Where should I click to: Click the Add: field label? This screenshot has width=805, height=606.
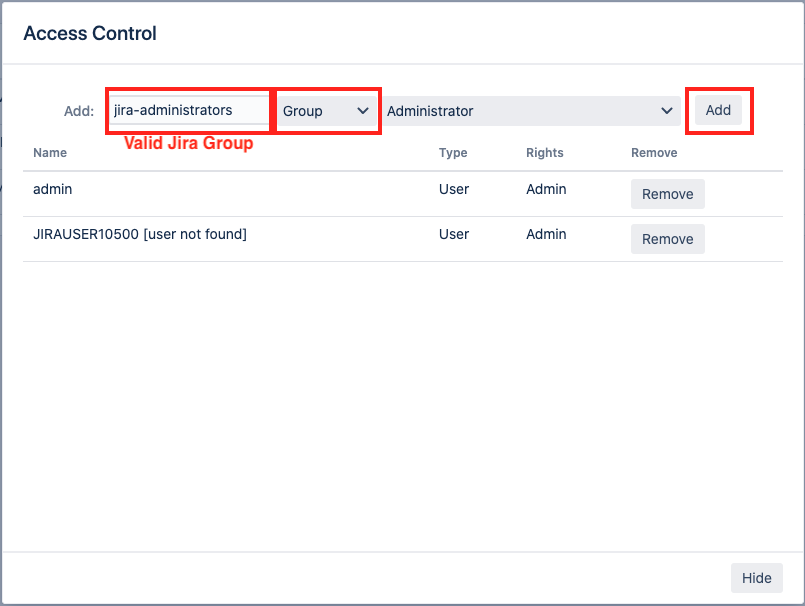[79, 111]
